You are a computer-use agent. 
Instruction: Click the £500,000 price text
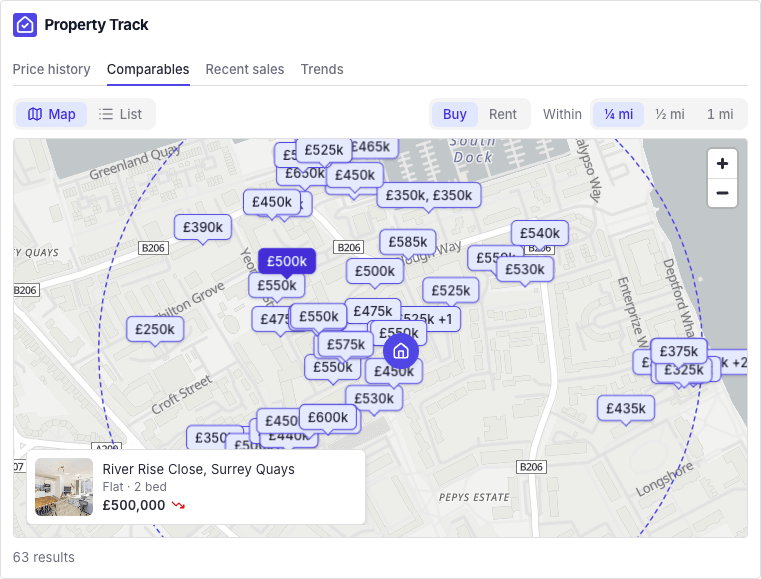[133, 505]
